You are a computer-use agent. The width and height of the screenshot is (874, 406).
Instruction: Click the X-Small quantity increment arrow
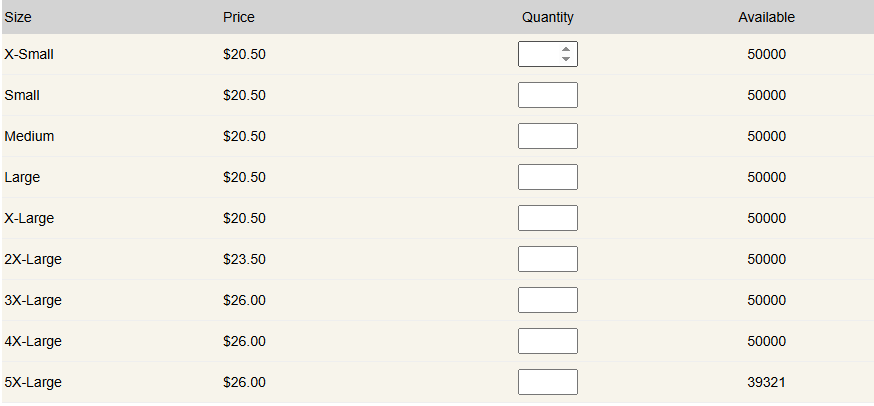tap(566, 50)
